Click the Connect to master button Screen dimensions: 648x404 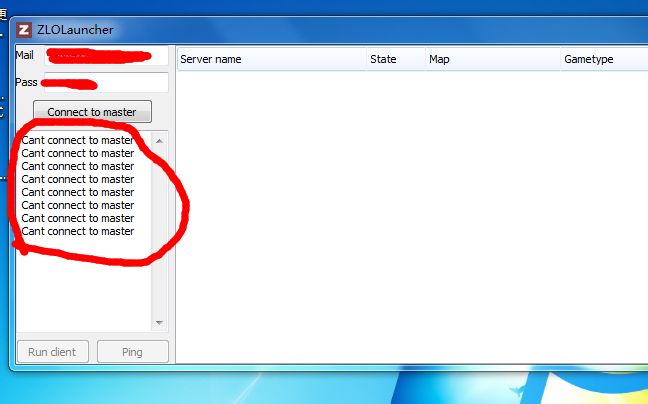click(92, 112)
